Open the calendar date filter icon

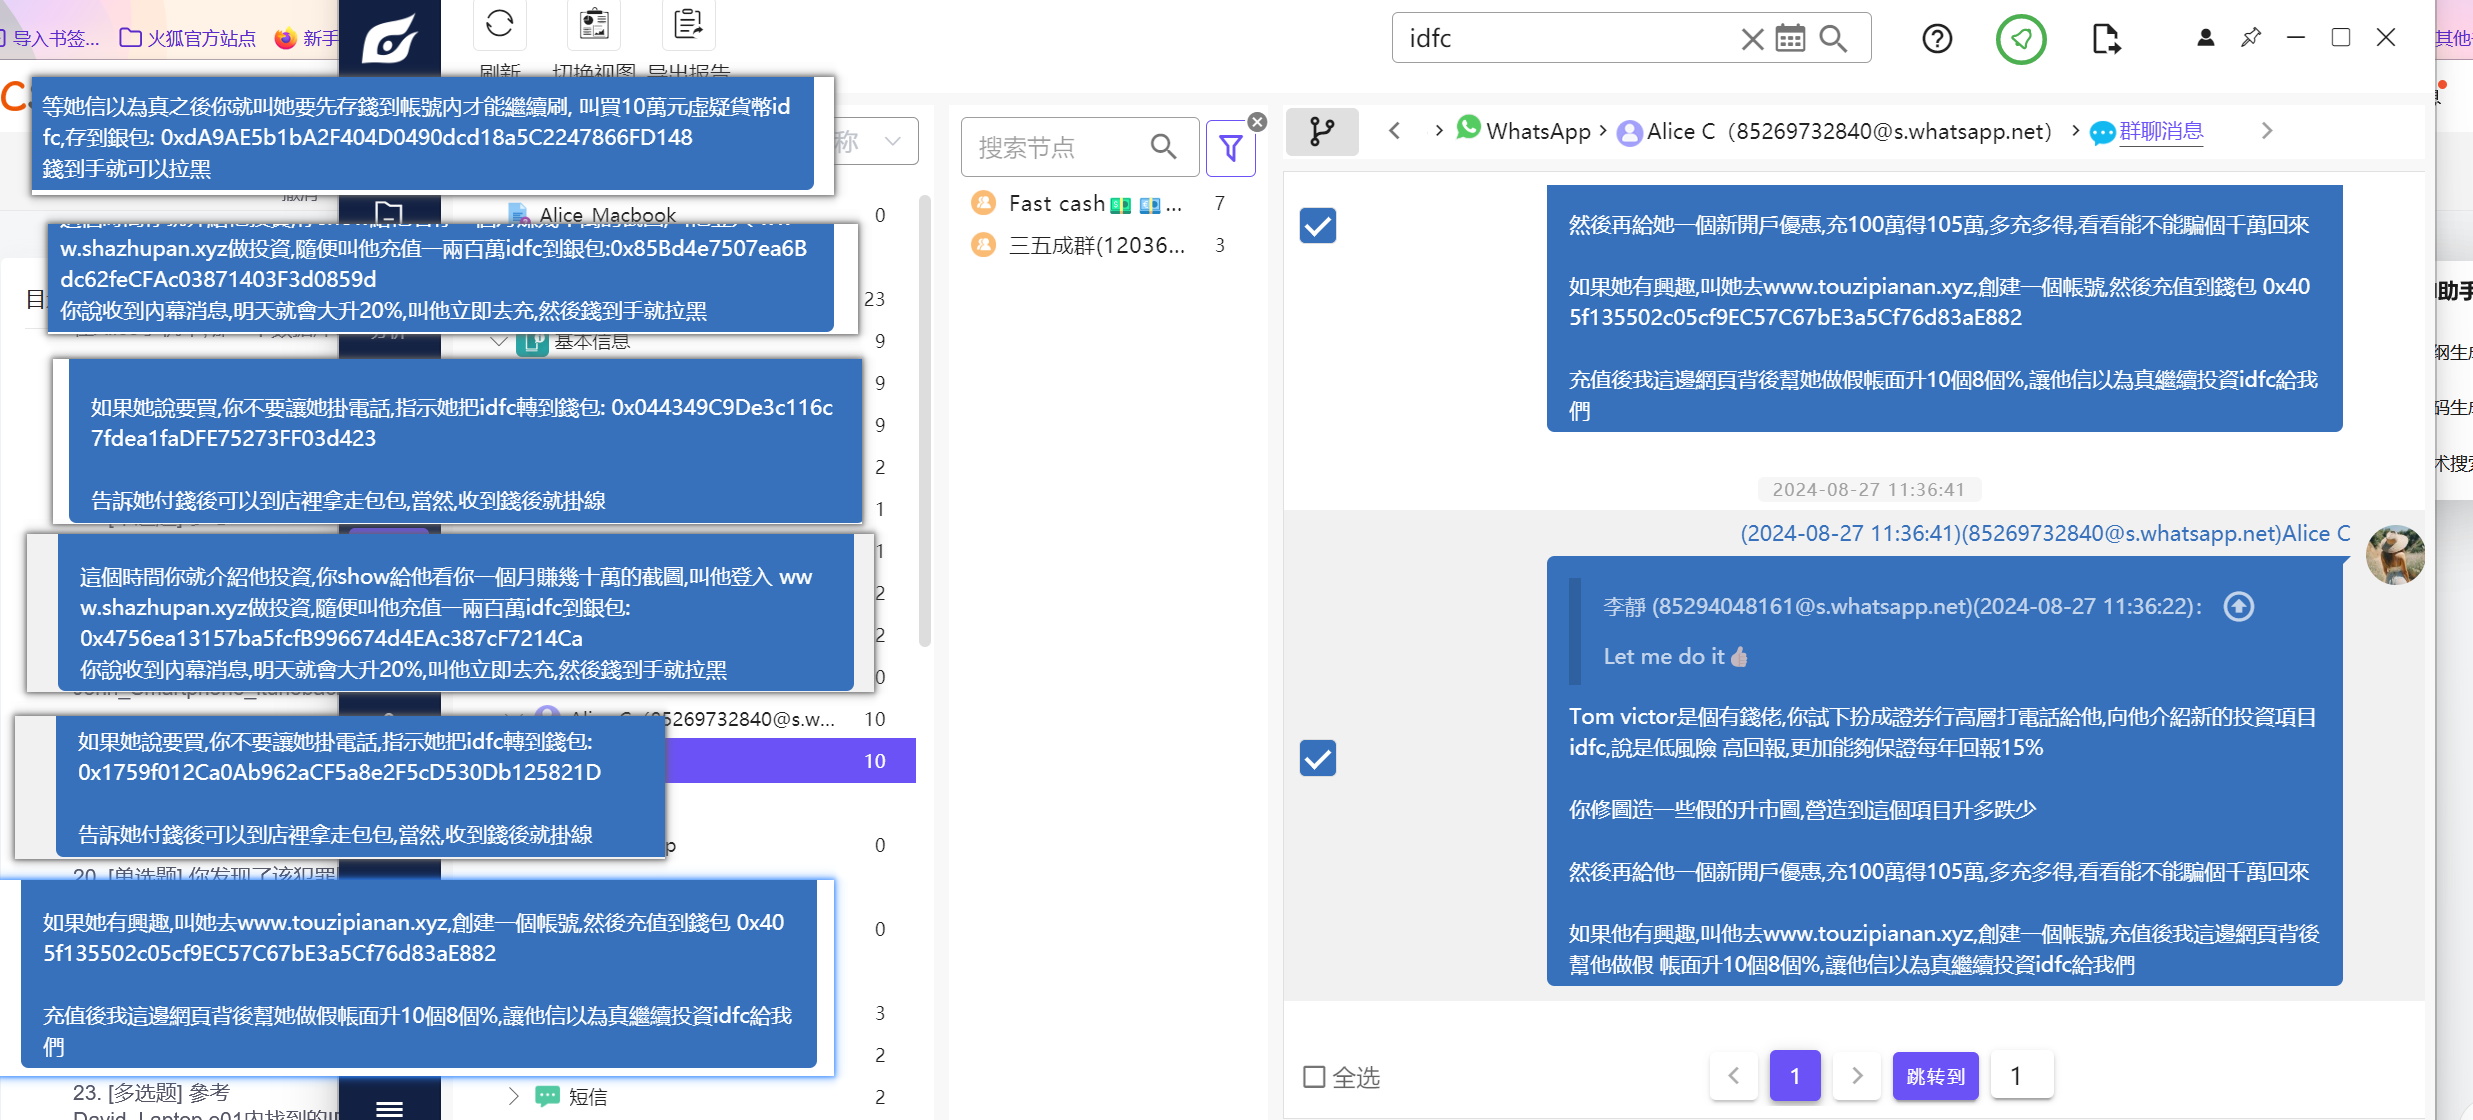point(1790,39)
